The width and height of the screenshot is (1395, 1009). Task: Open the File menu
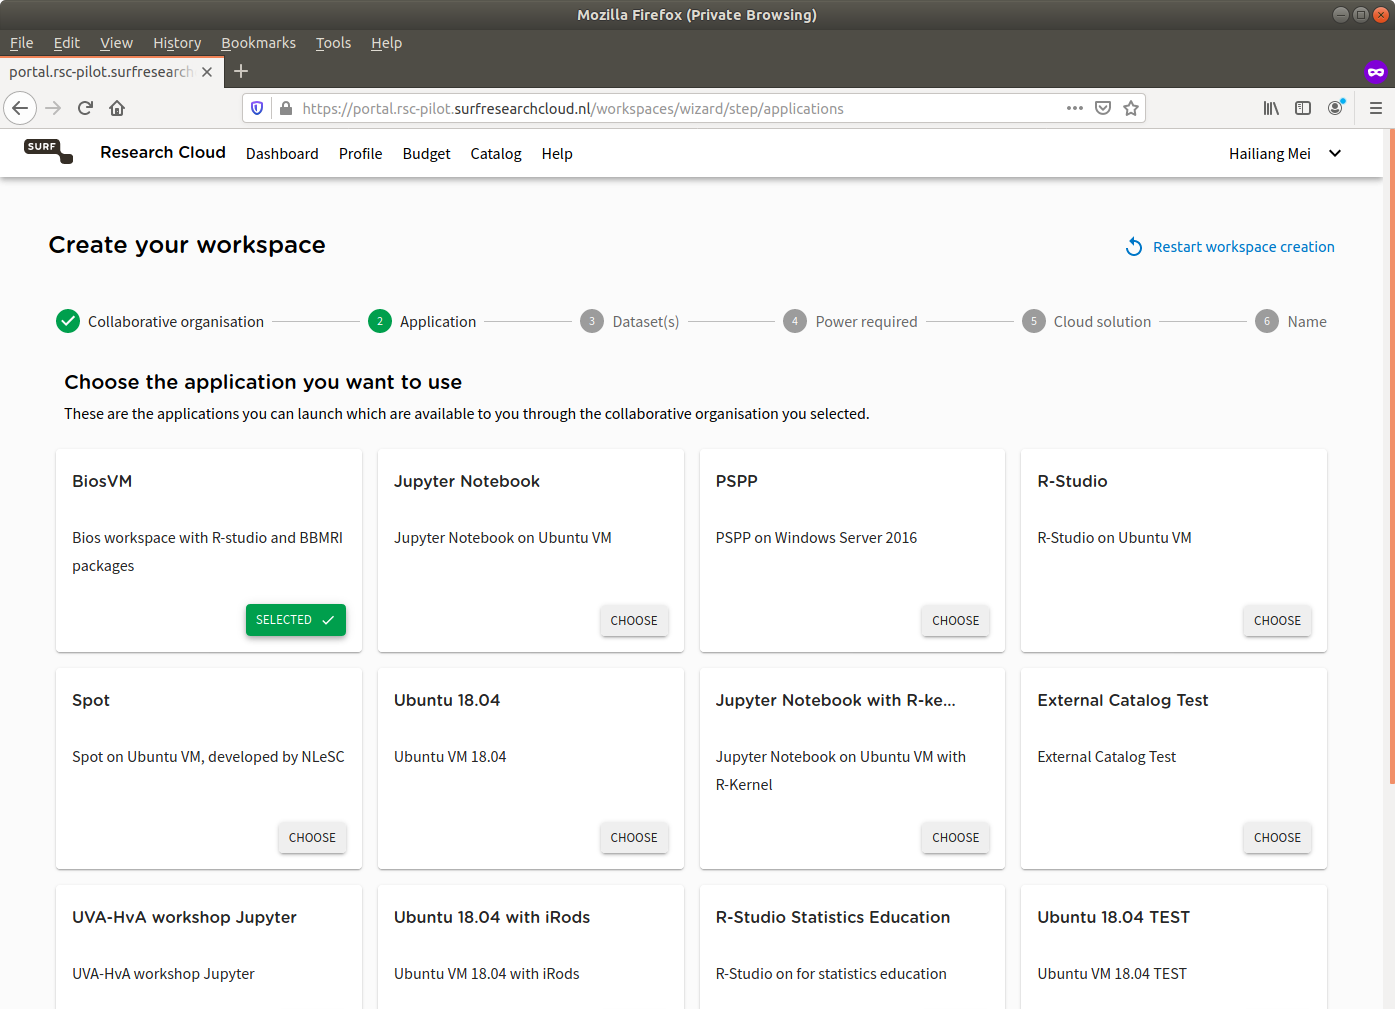pyautogui.click(x=21, y=43)
